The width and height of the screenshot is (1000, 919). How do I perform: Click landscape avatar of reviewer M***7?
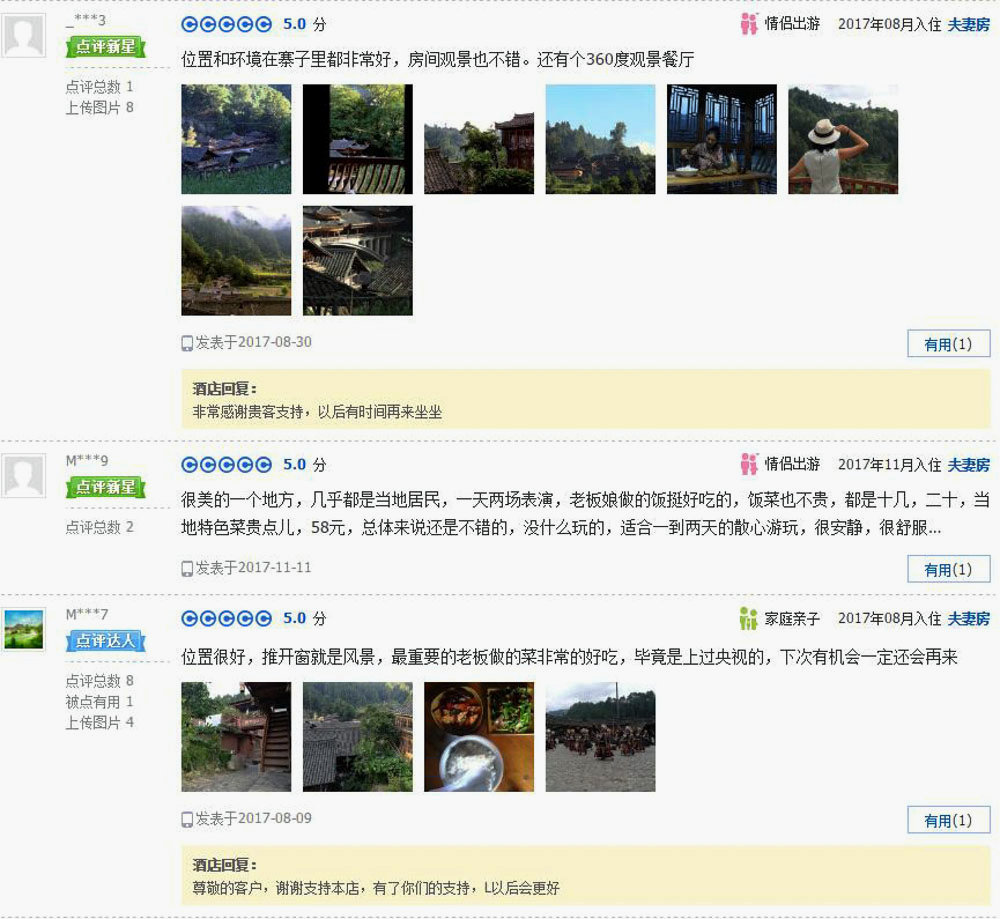(x=24, y=629)
